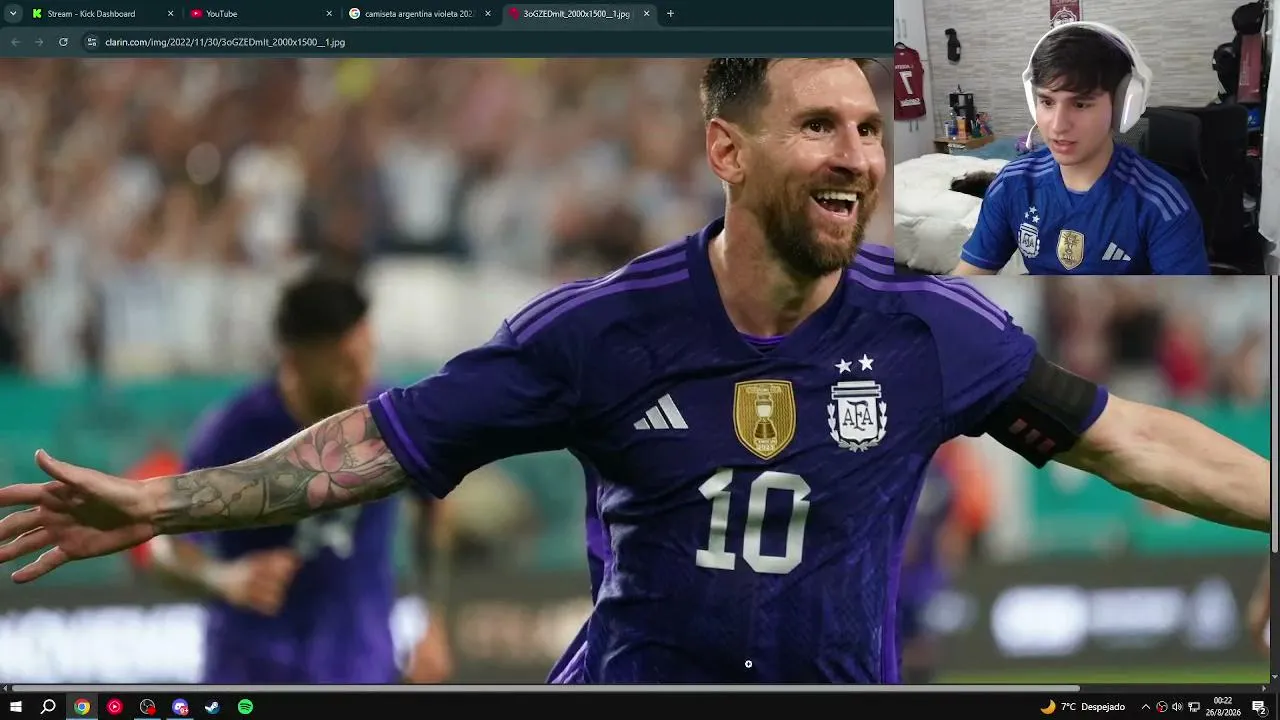Close the 3oGZEDmIt_2000x1500 jpg tab
1280x720 pixels.
click(x=647, y=14)
